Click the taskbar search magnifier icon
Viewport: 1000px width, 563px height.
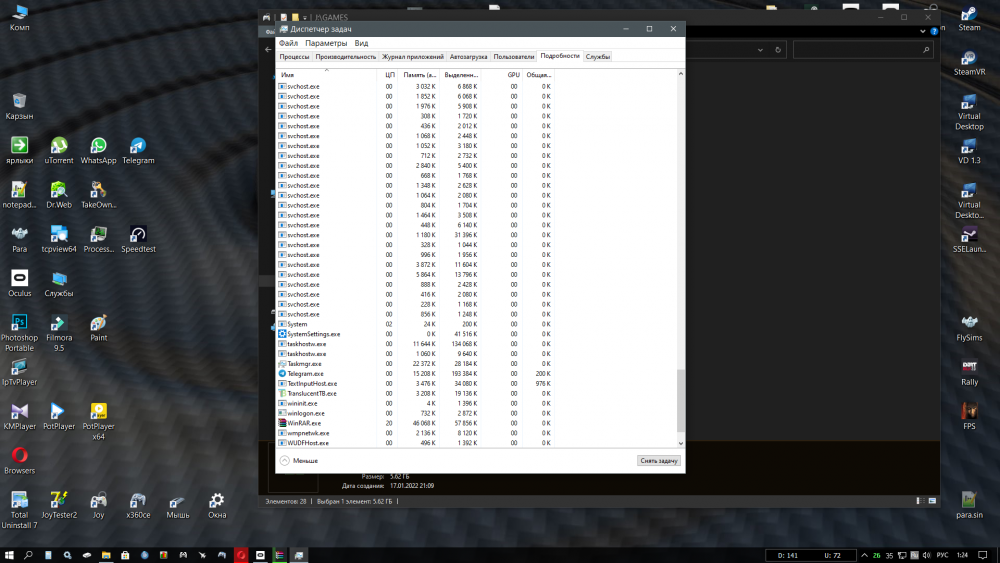pos(28,555)
